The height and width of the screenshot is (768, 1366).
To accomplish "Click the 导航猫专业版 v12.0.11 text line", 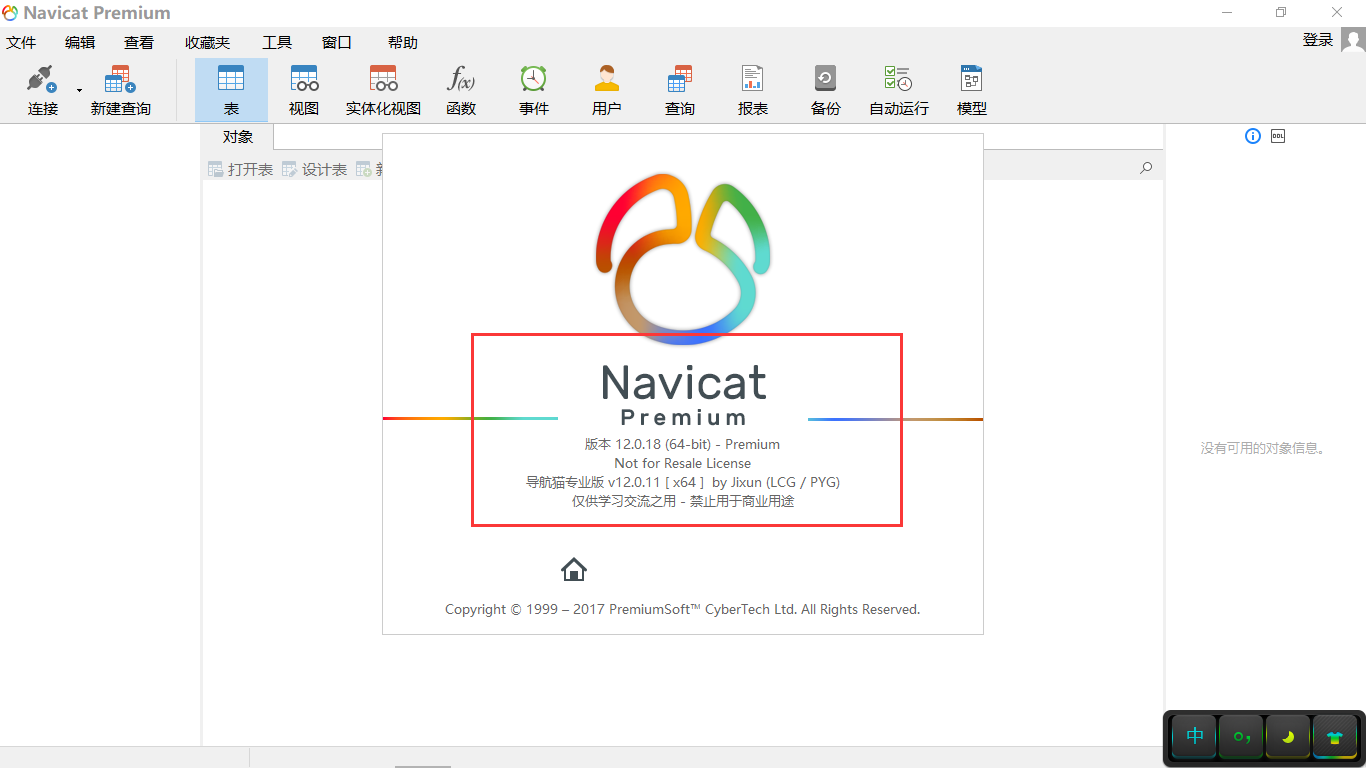I will pos(683,482).
